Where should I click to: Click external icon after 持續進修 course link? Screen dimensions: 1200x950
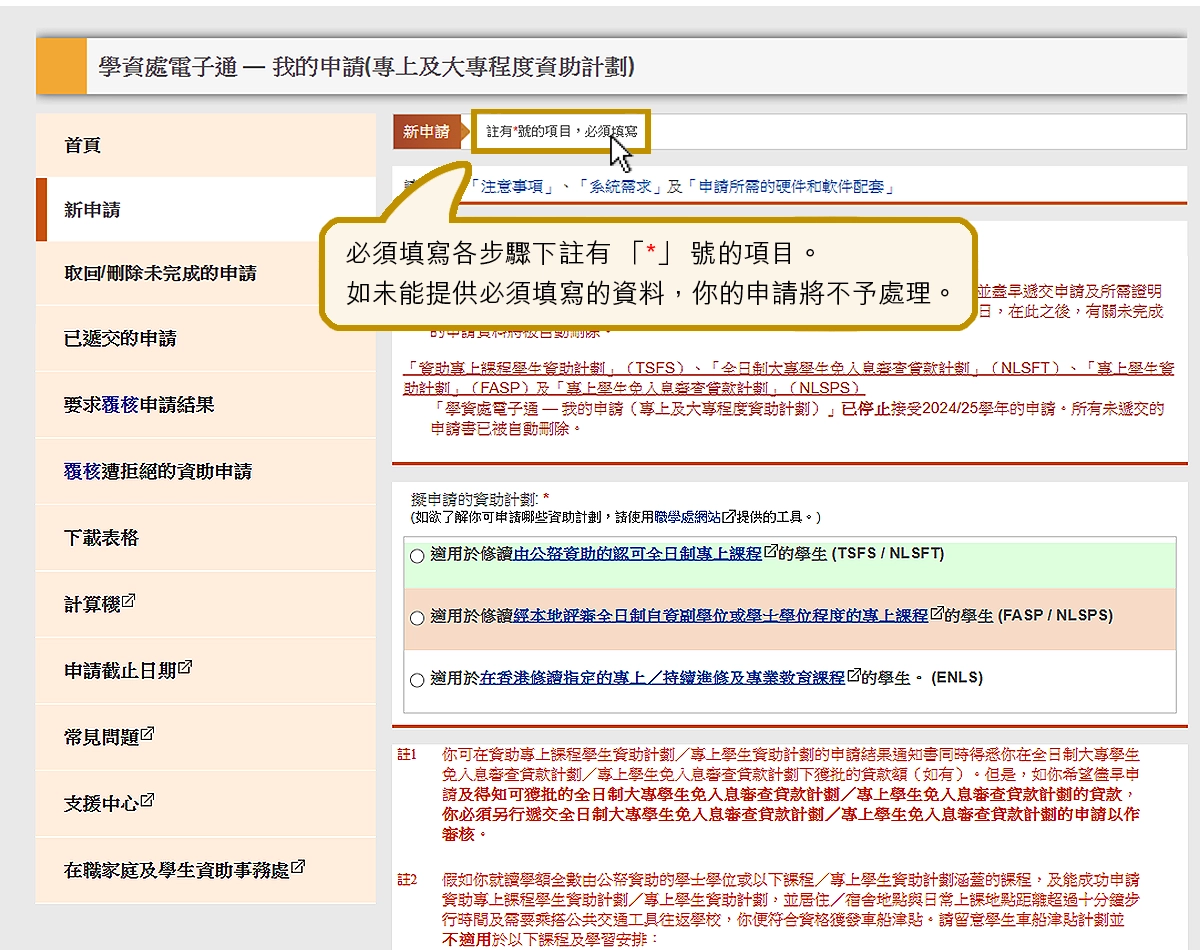(853, 676)
